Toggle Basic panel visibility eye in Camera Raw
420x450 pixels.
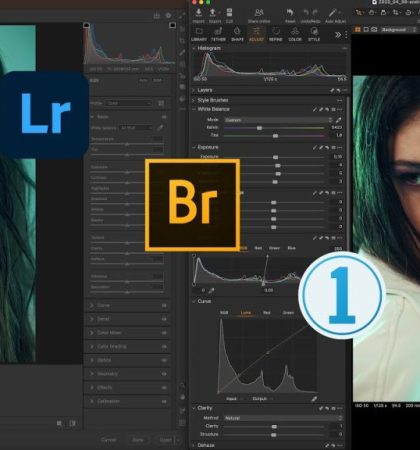(164, 117)
